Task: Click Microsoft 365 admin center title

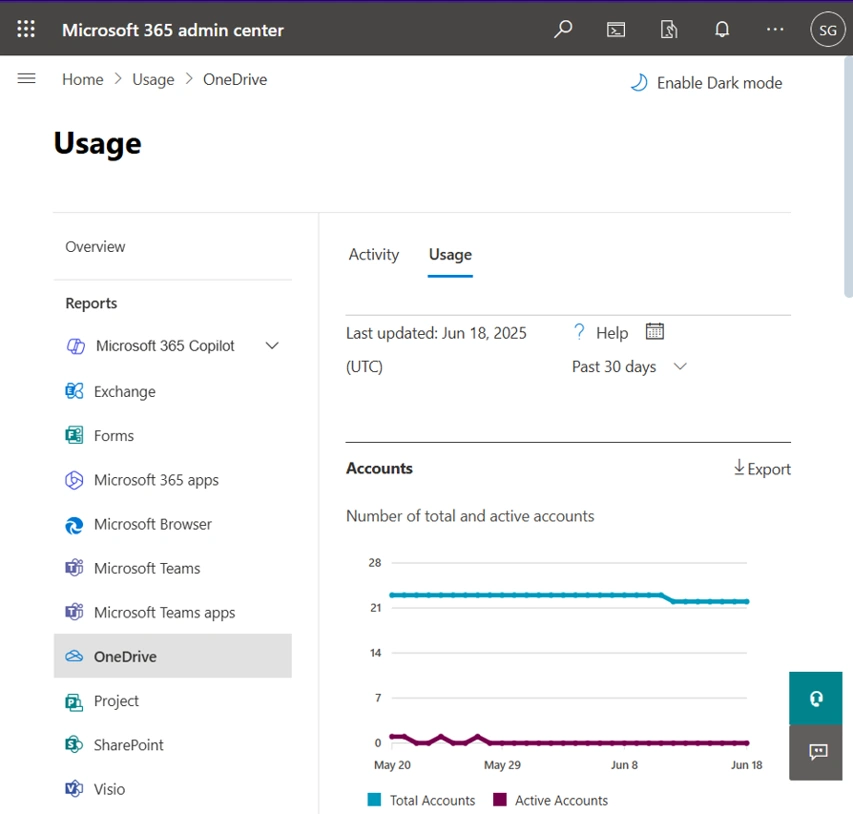Action: click(x=173, y=30)
